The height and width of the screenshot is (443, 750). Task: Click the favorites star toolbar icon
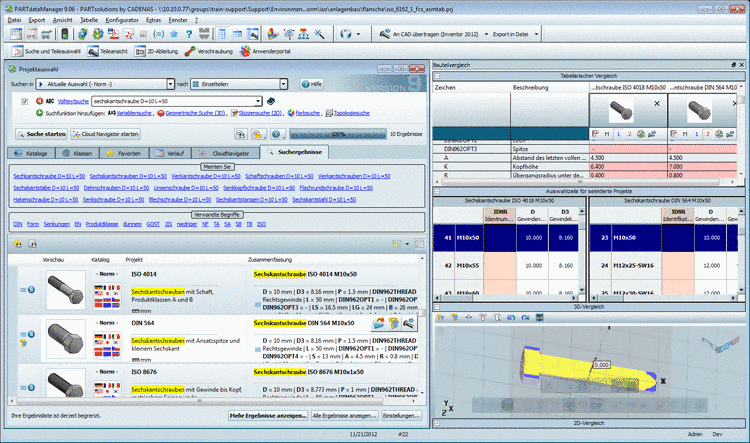tap(174, 34)
